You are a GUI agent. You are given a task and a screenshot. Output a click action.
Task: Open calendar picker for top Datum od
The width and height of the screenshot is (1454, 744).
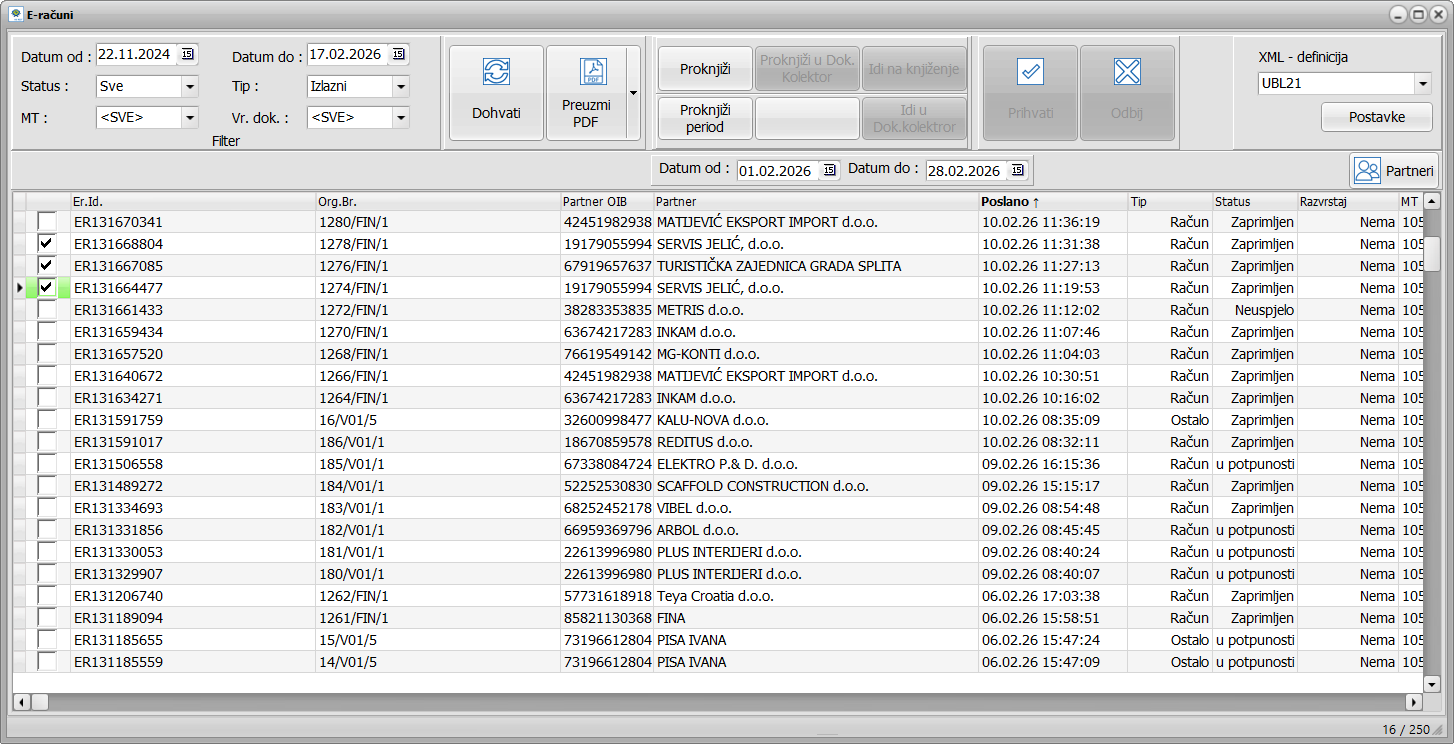pyautogui.click(x=189, y=55)
